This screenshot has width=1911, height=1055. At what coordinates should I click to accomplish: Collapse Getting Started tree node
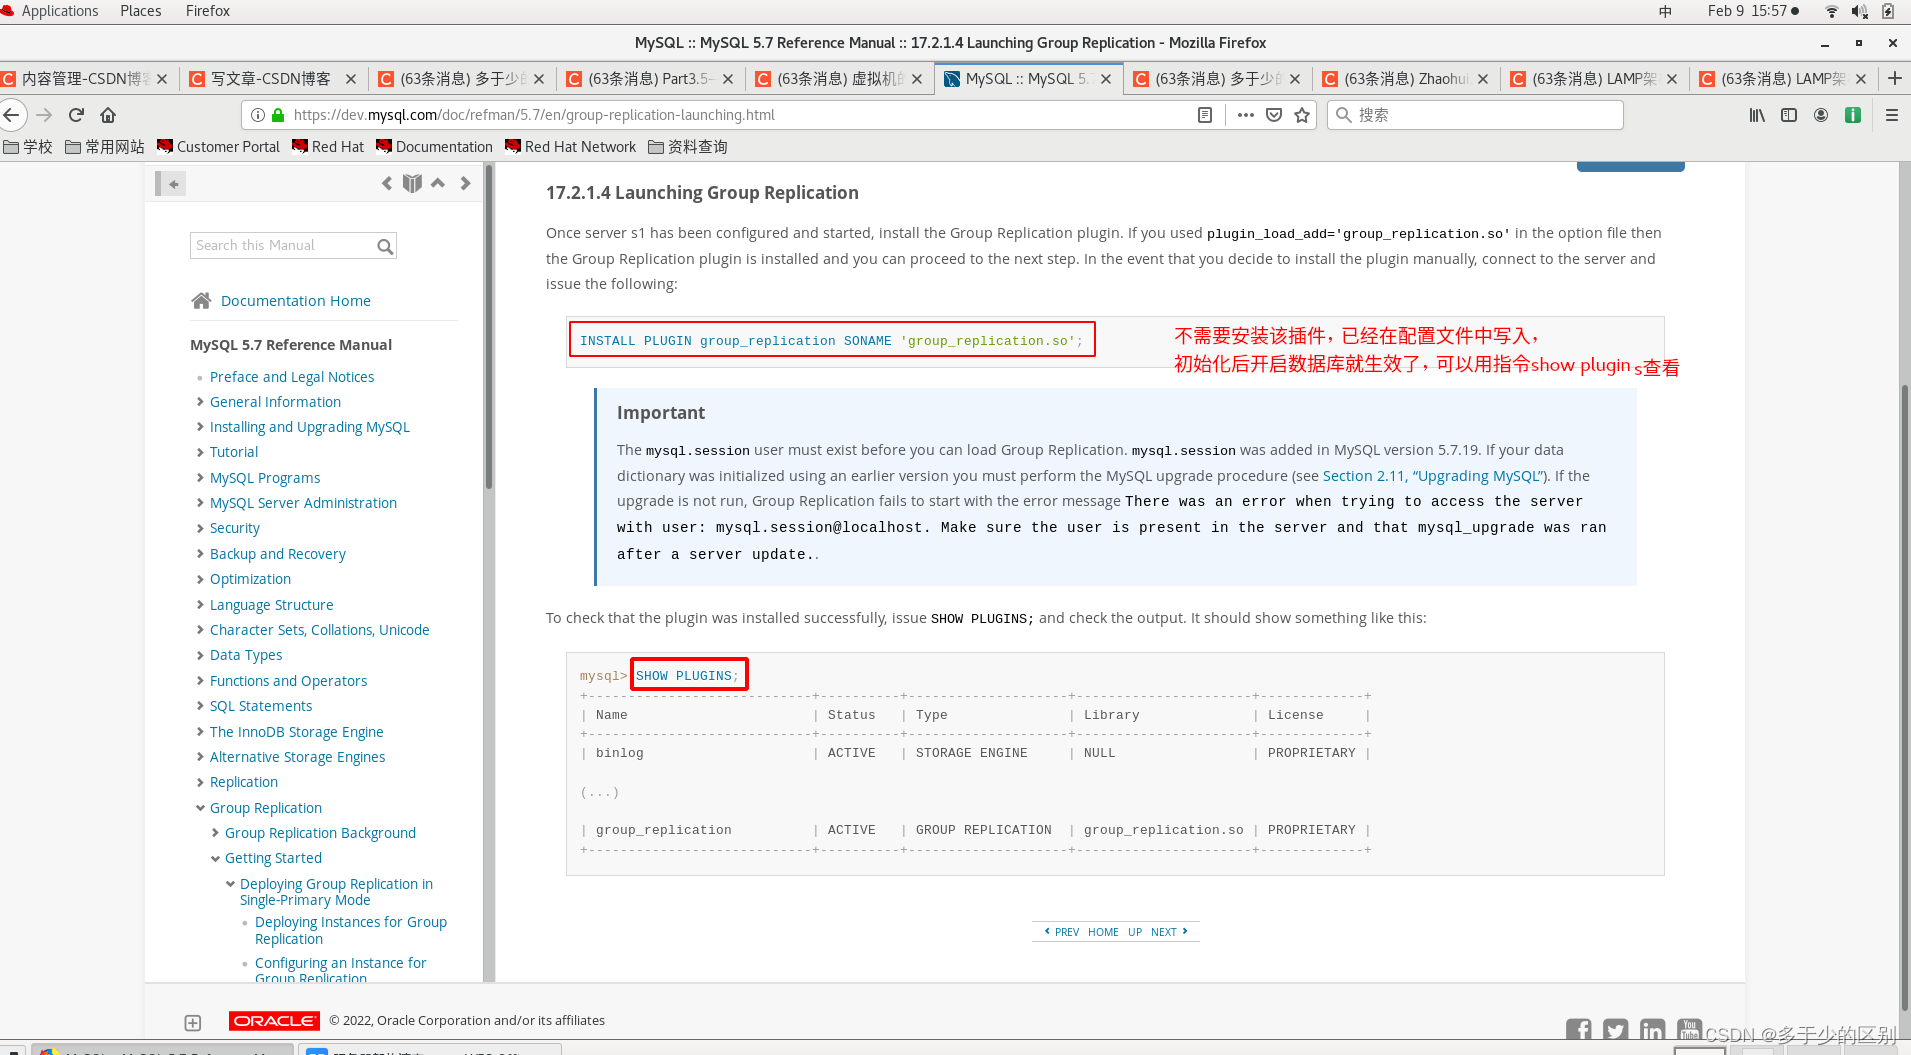coord(215,858)
